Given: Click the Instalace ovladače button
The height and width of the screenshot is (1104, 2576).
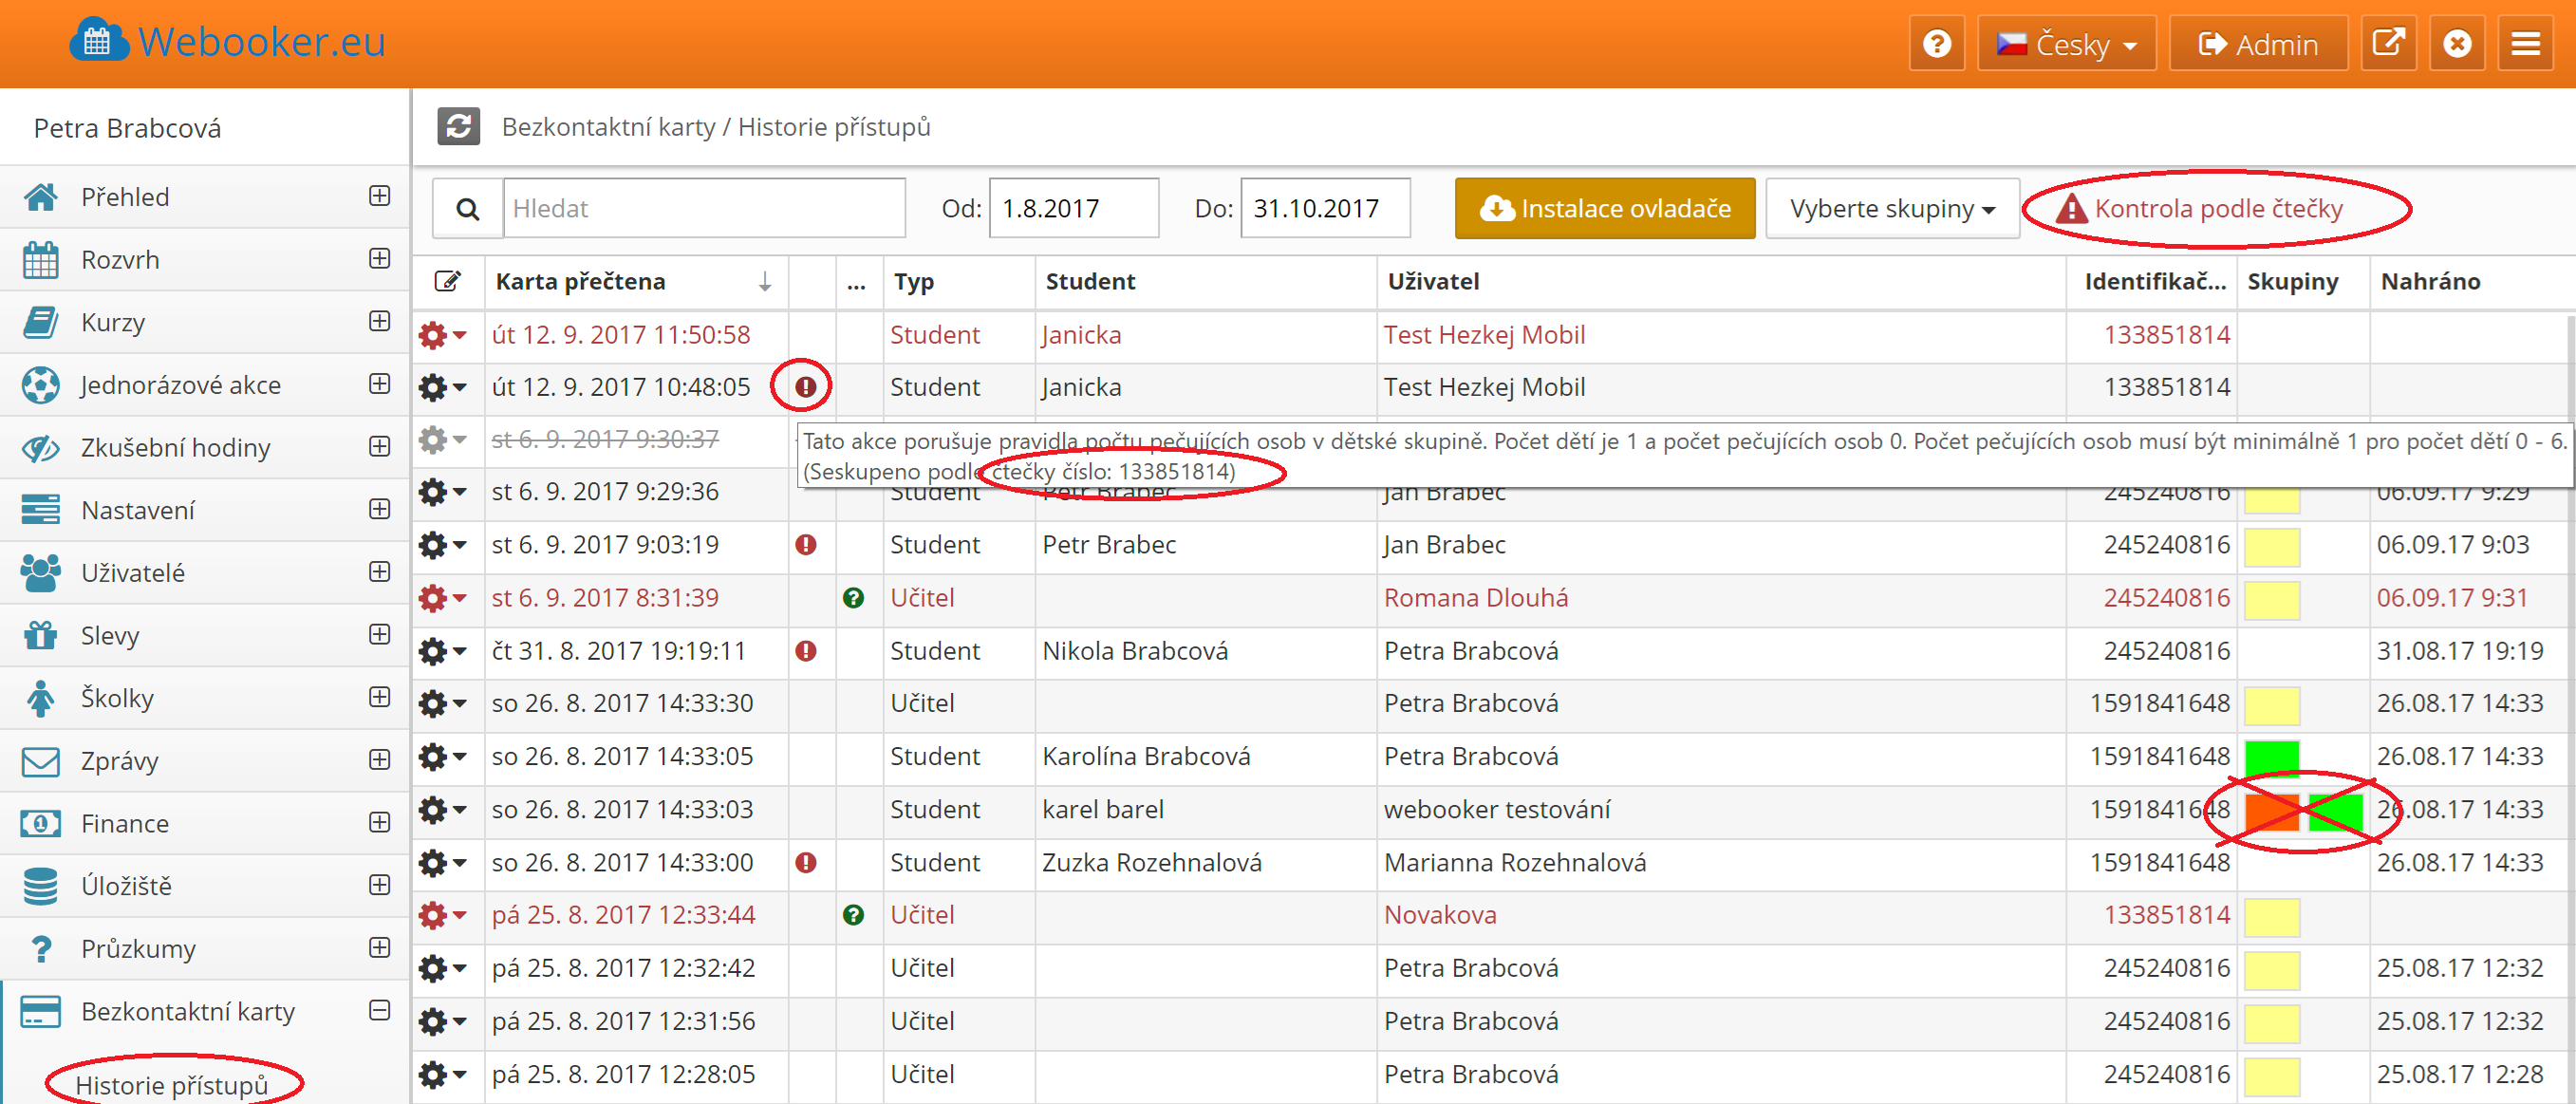Looking at the screenshot, I should pyautogui.click(x=1604, y=209).
